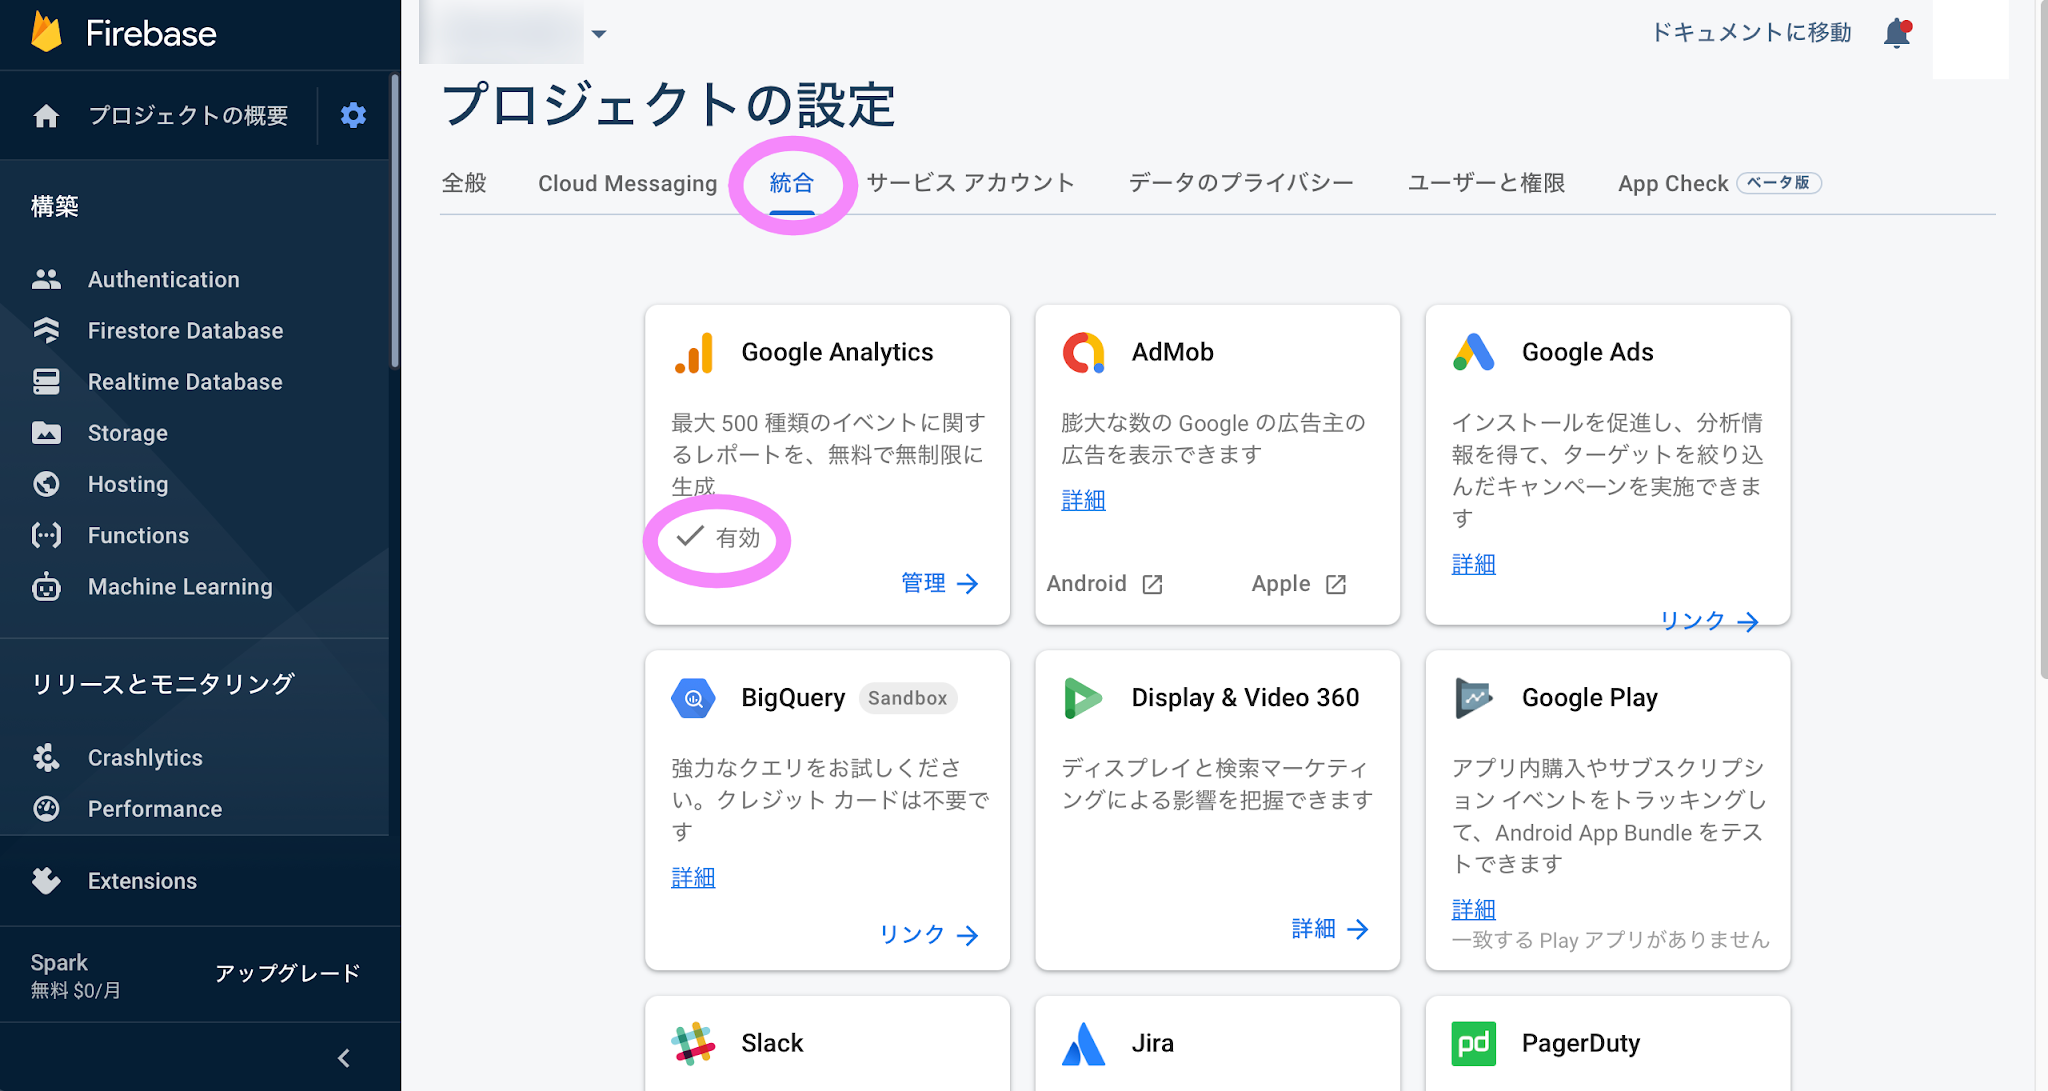The image size is (2048, 1091).
Task: Open Storage in sidebar
Action: pyautogui.click(x=128, y=433)
